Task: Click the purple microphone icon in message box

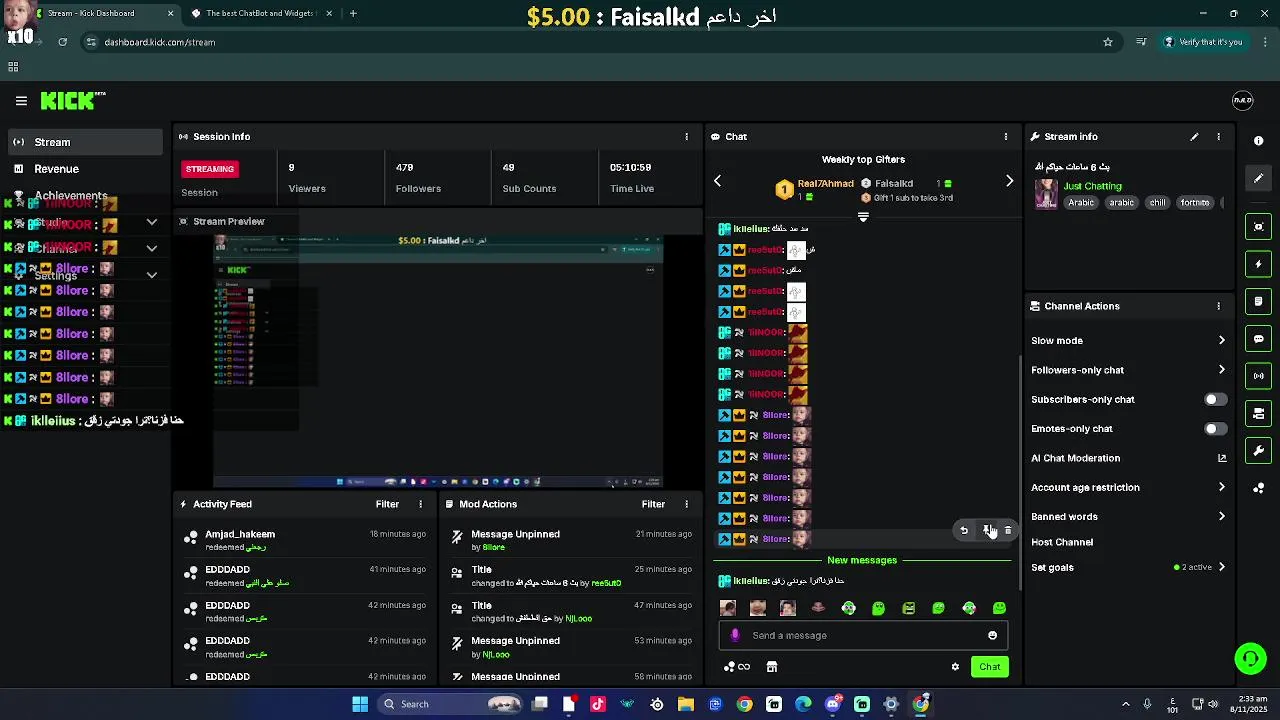Action: click(x=735, y=635)
